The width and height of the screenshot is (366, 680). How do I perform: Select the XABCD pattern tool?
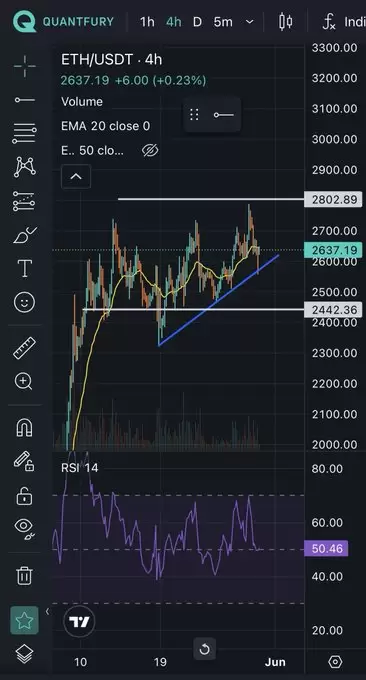point(25,167)
